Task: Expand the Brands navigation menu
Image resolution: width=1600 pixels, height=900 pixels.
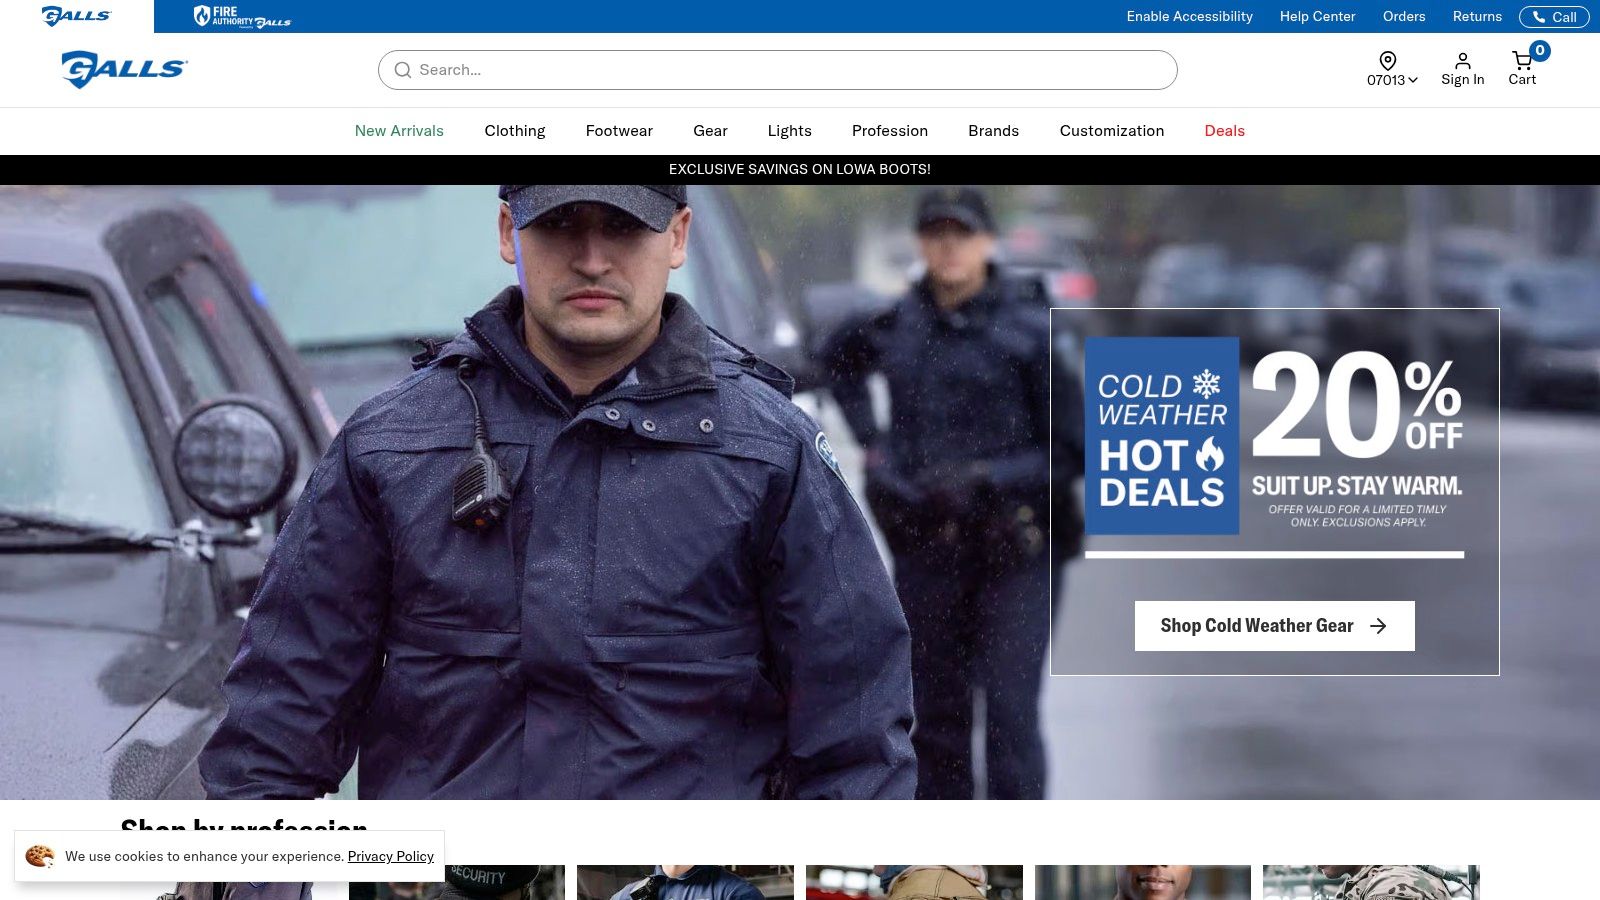Action: (x=993, y=131)
